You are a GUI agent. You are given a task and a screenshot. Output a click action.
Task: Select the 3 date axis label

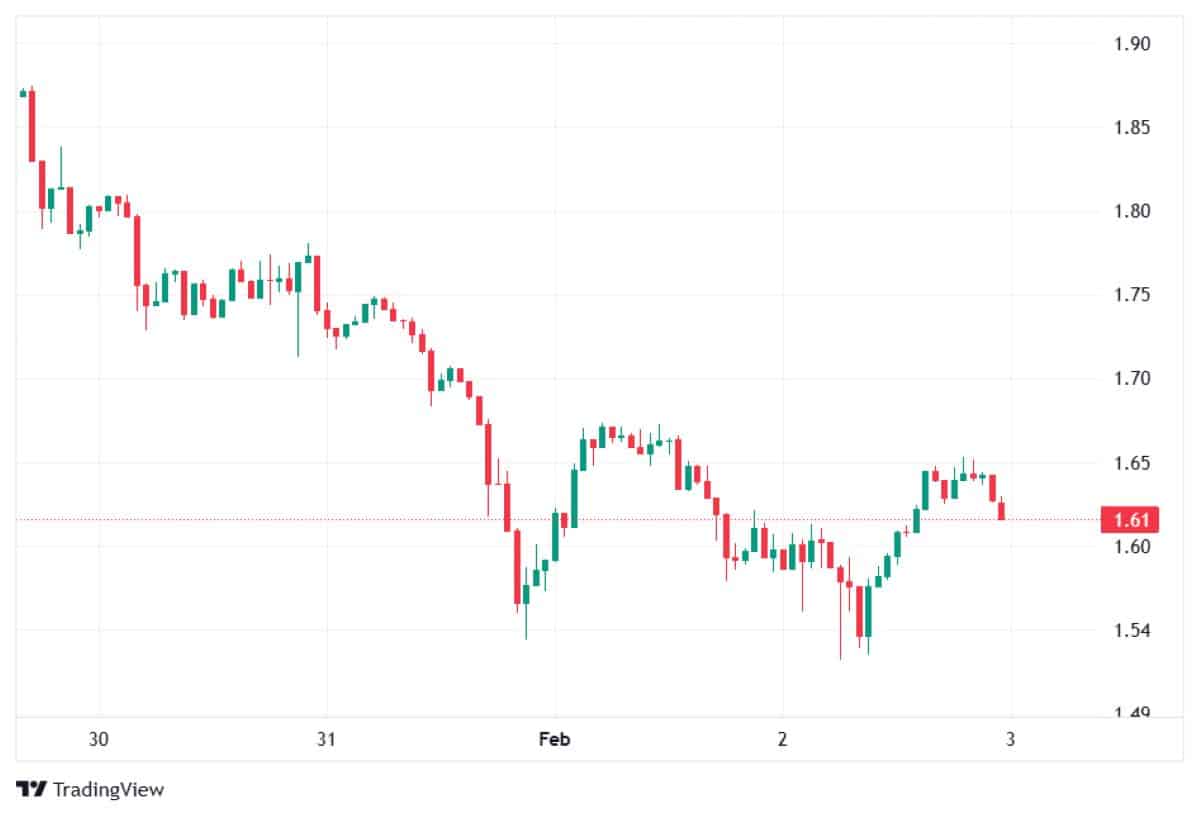(1010, 740)
